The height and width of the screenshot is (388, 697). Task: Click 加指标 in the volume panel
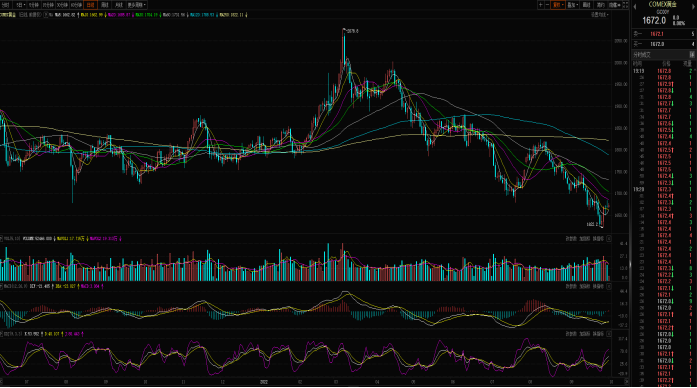point(584,239)
